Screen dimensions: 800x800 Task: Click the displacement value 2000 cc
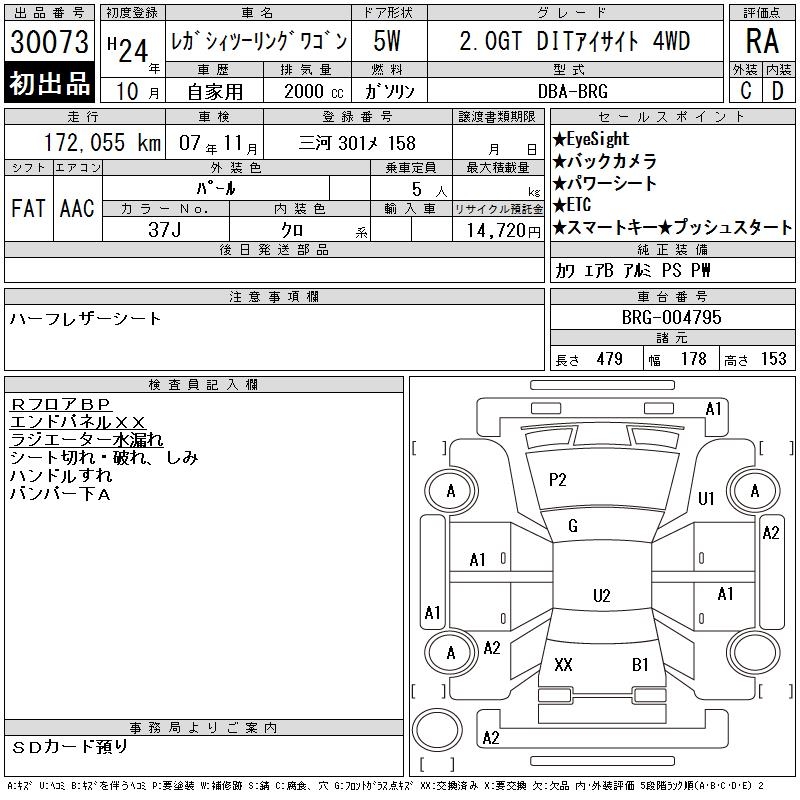tap(314, 92)
